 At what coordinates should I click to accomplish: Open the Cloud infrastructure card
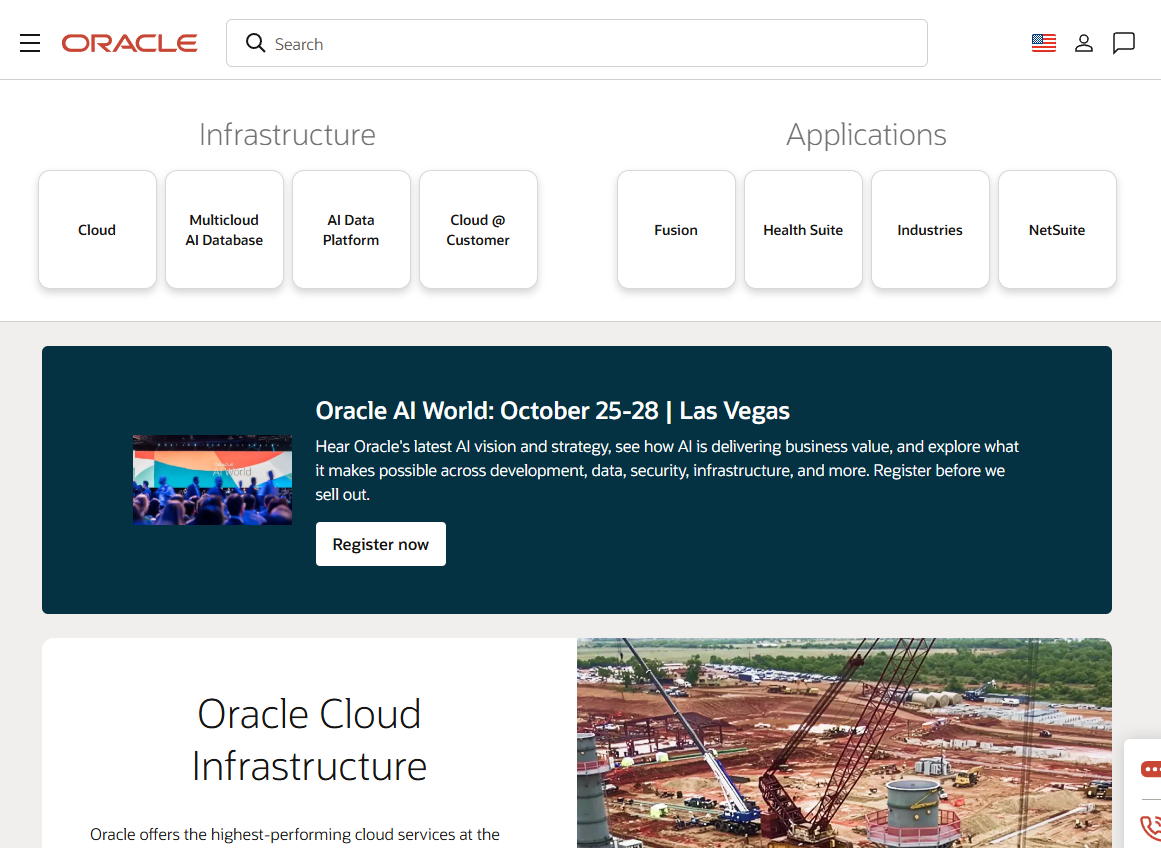tap(97, 230)
